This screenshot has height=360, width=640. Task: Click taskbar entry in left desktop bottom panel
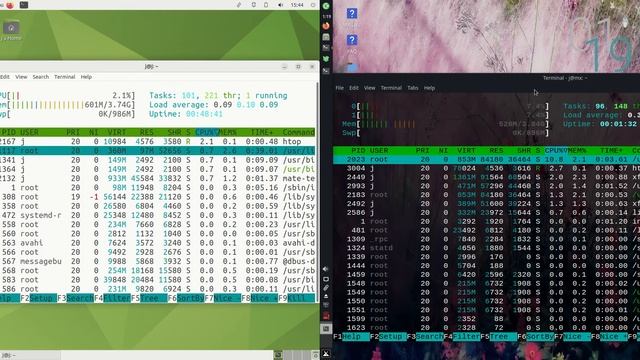pyautogui.click(x=30, y=355)
